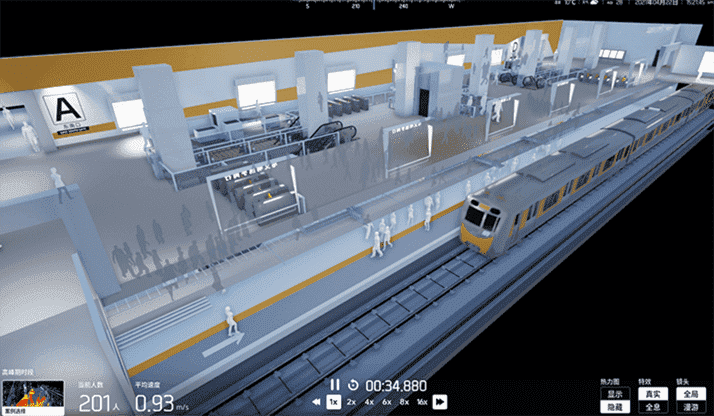This screenshot has width=714, height=416.
Task: Switch effect to 全息 hologram mode
Action: (650, 407)
